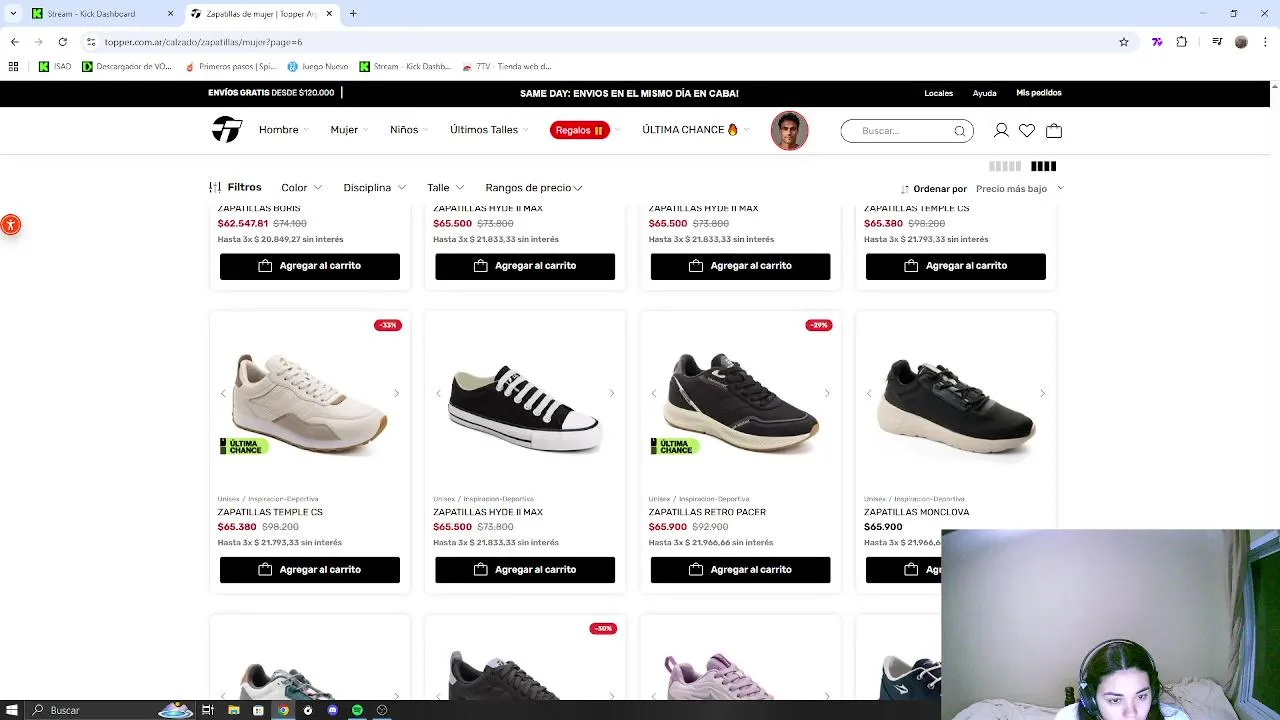Open the Chrome apps grid icon
The image size is (1280, 720).
click(13, 66)
